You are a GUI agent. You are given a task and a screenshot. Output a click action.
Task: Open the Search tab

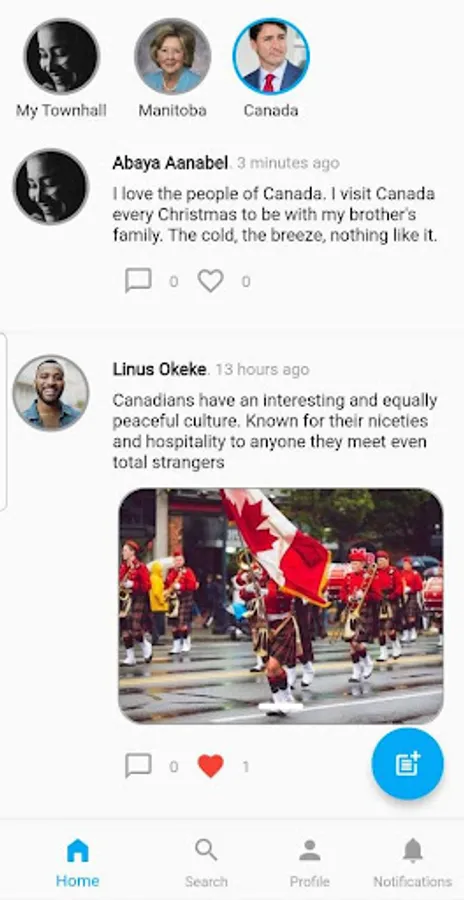(x=206, y=862)
